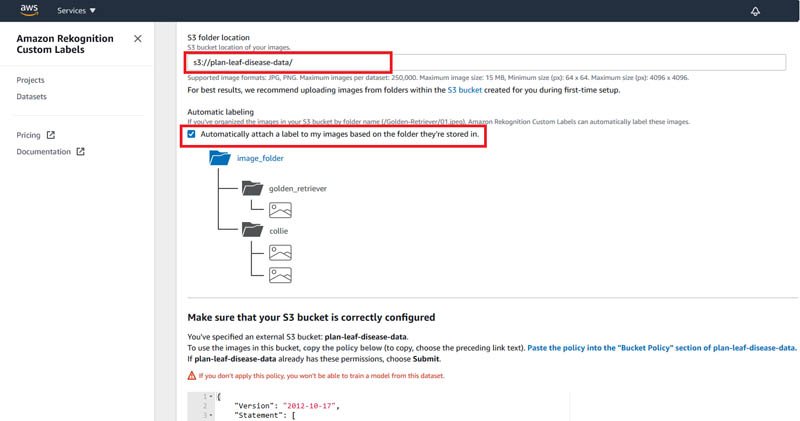Click the collie folder label
800x421 pixels.
279,231
